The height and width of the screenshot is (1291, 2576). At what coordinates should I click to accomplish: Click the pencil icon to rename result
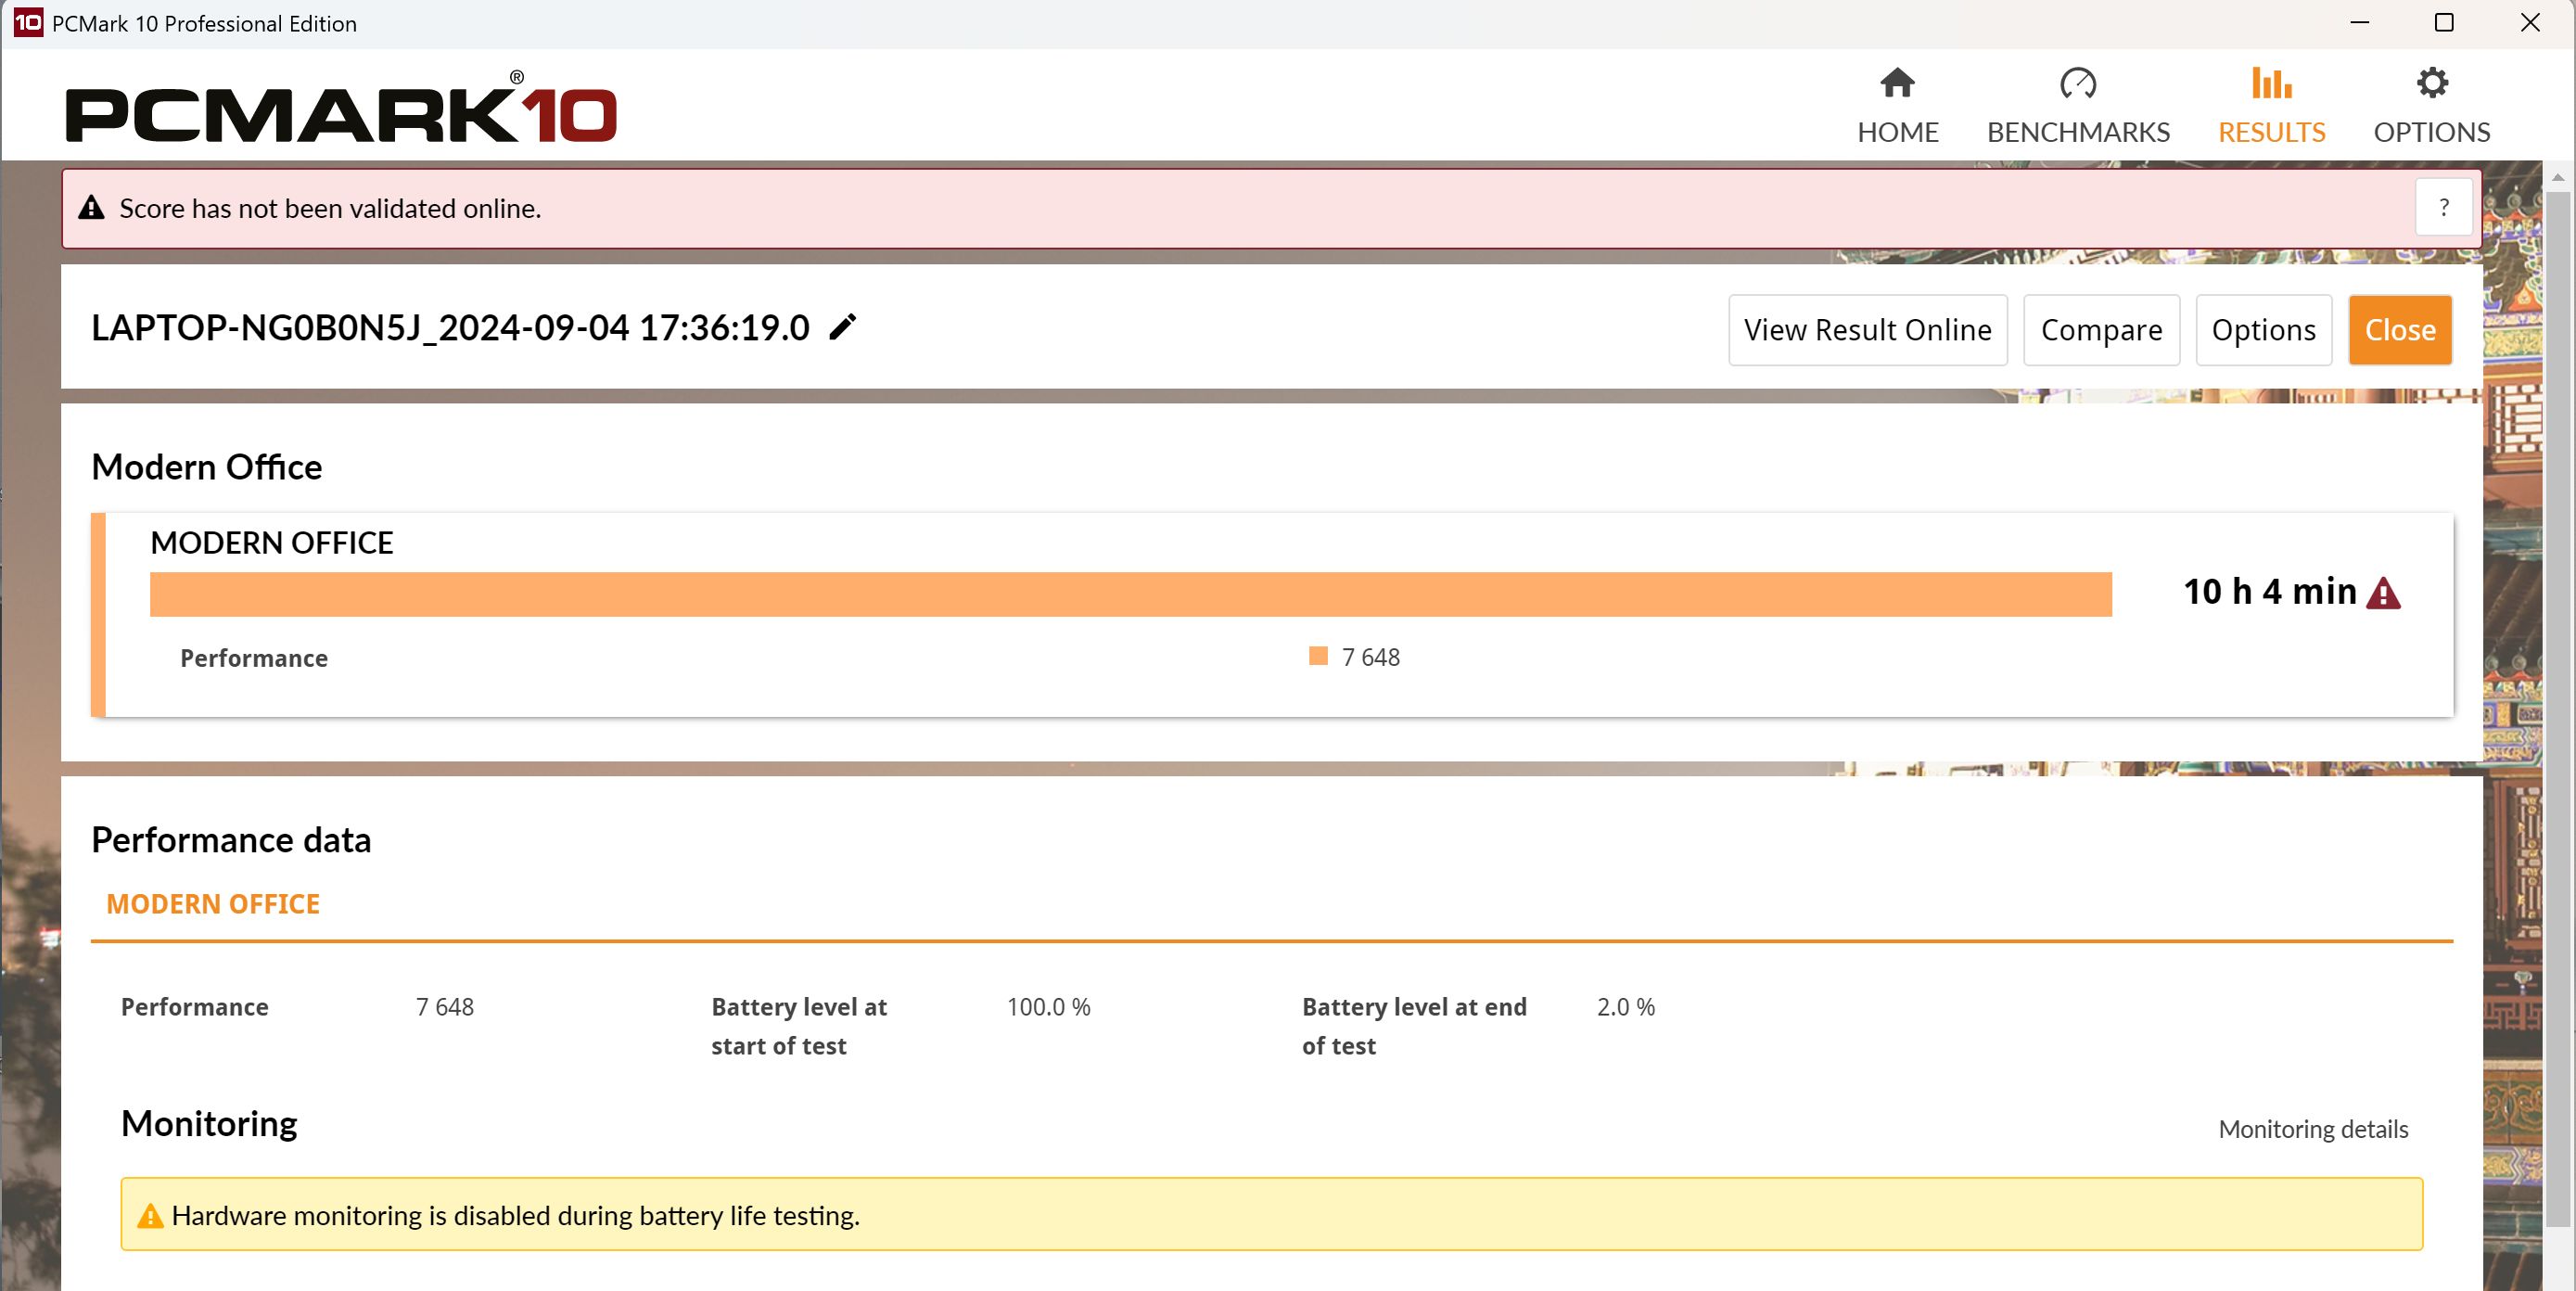[x=843, y=327]
